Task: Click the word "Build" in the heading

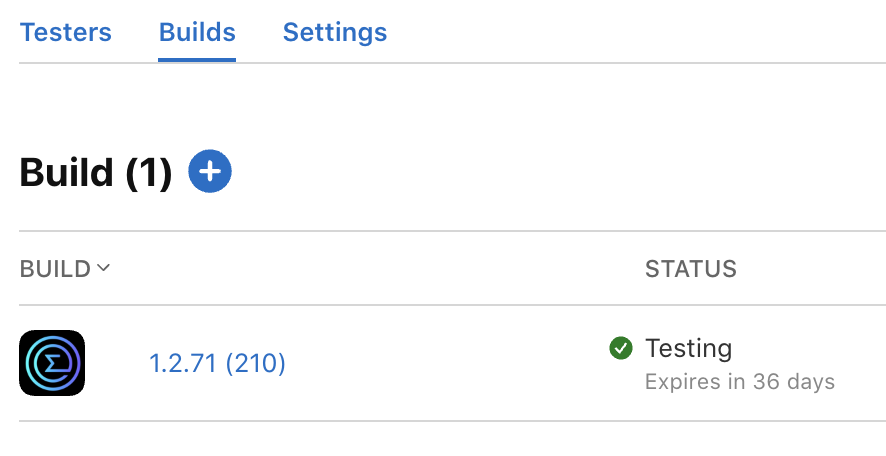Action: (x=67, y=172)
